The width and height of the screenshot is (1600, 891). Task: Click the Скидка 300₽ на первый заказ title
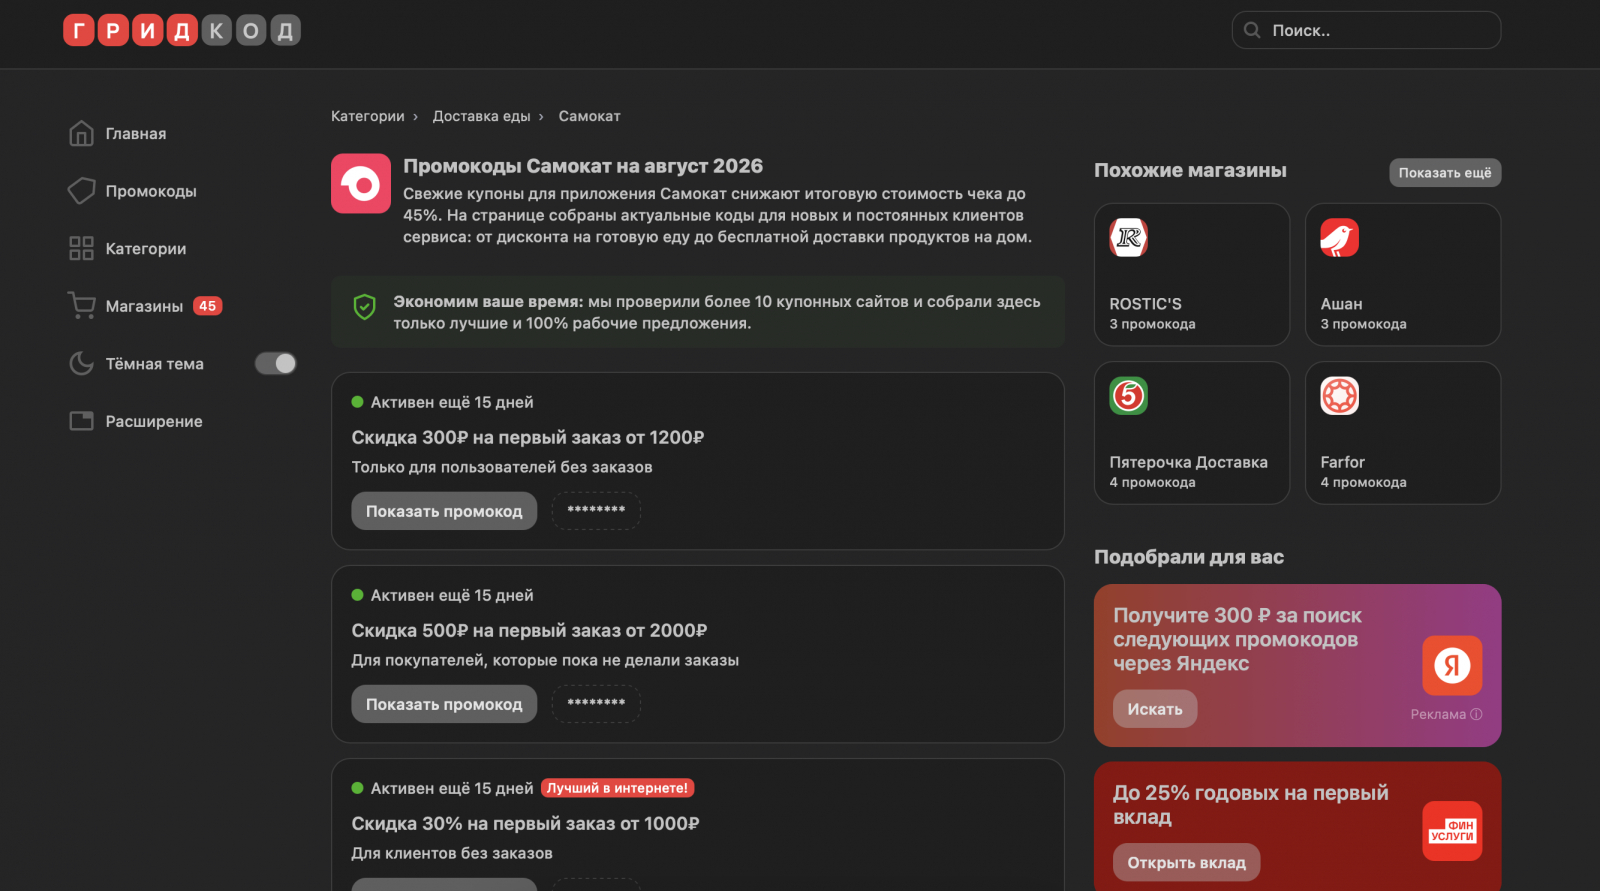point(528,438)
